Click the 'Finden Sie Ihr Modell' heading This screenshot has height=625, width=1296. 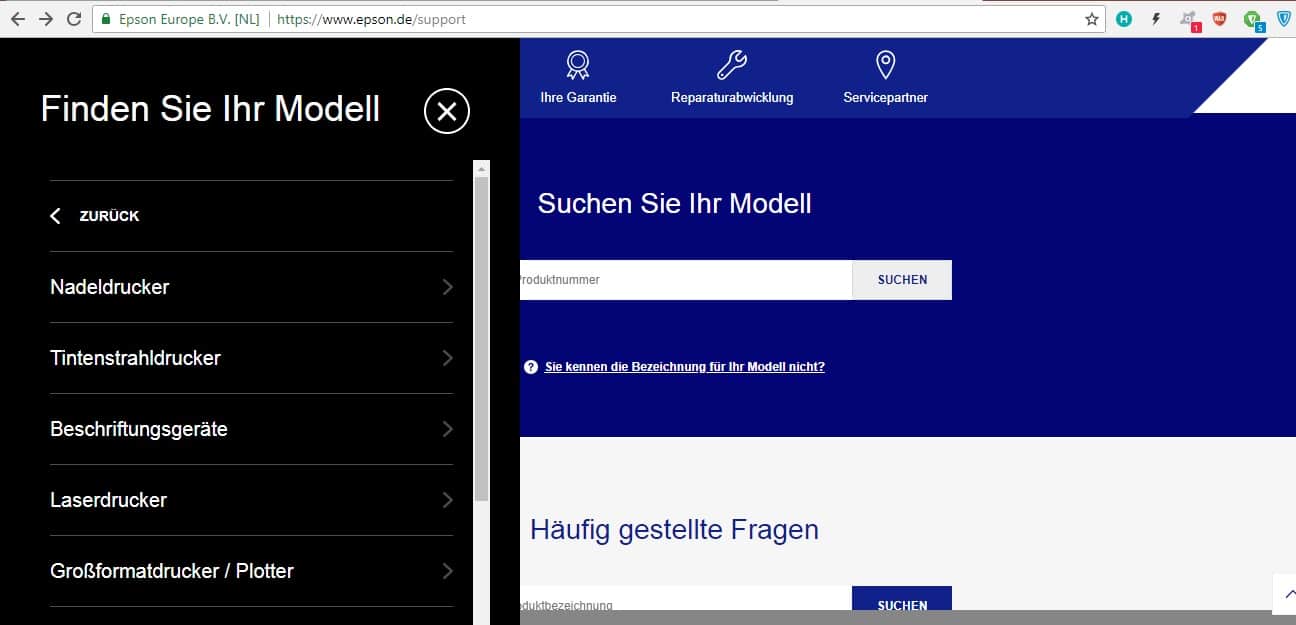[x=210, y=109]
